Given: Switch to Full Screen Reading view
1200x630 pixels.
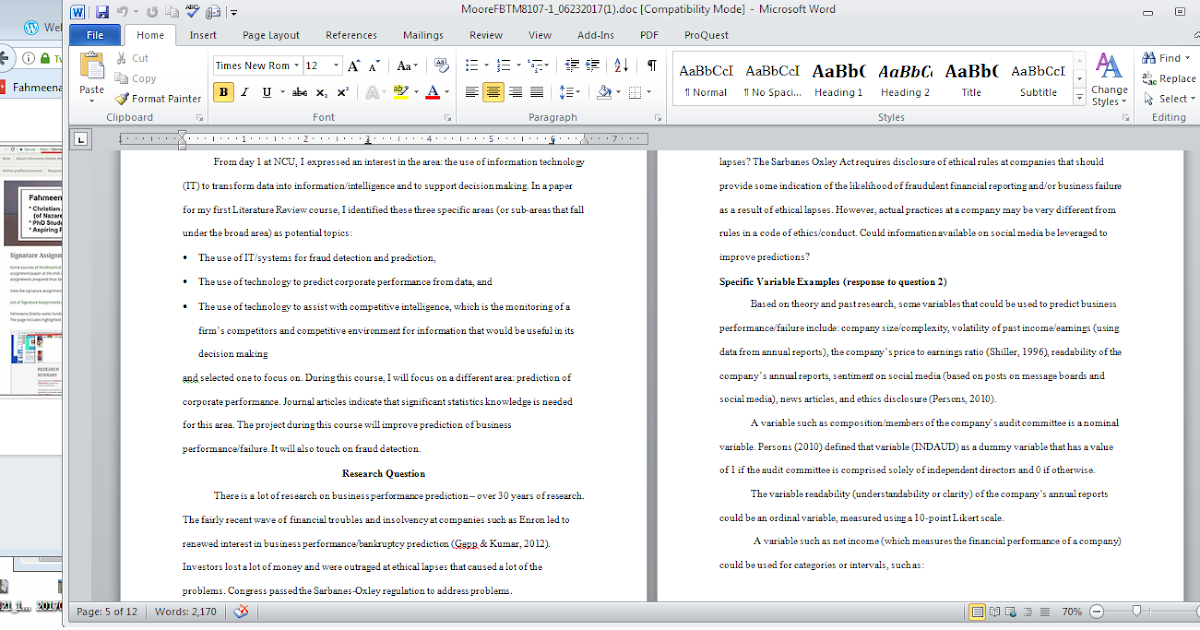Looking at the screenshot, I should coord(996,611).
